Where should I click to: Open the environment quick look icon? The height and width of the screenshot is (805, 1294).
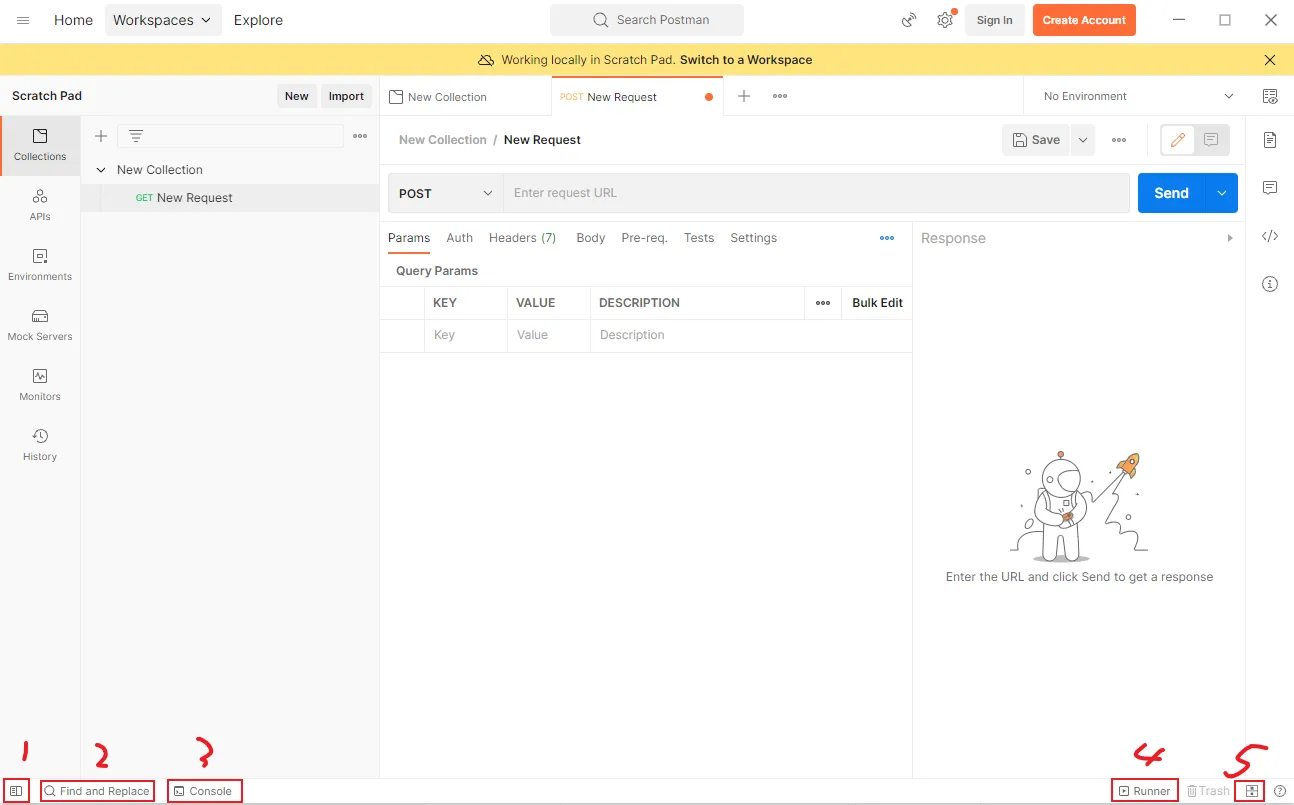pos(1270,96)
